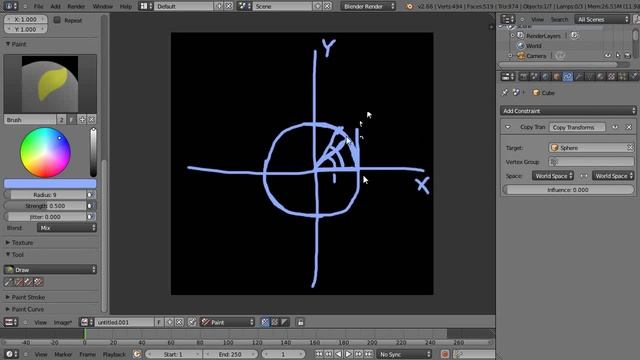This screenshot has width=640, height=360.
Task: Click the lock icon in image editor header
Action: [x=300, y=322]
